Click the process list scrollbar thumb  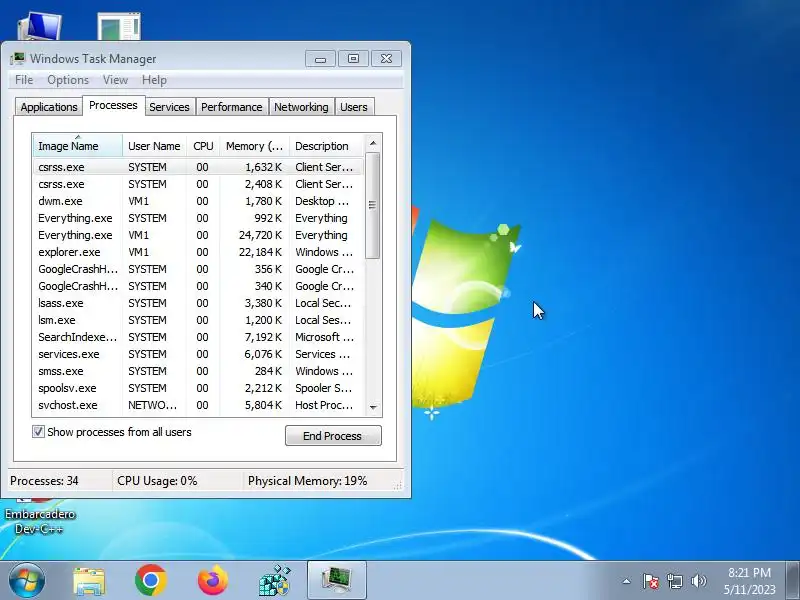(x=373, y=206)
